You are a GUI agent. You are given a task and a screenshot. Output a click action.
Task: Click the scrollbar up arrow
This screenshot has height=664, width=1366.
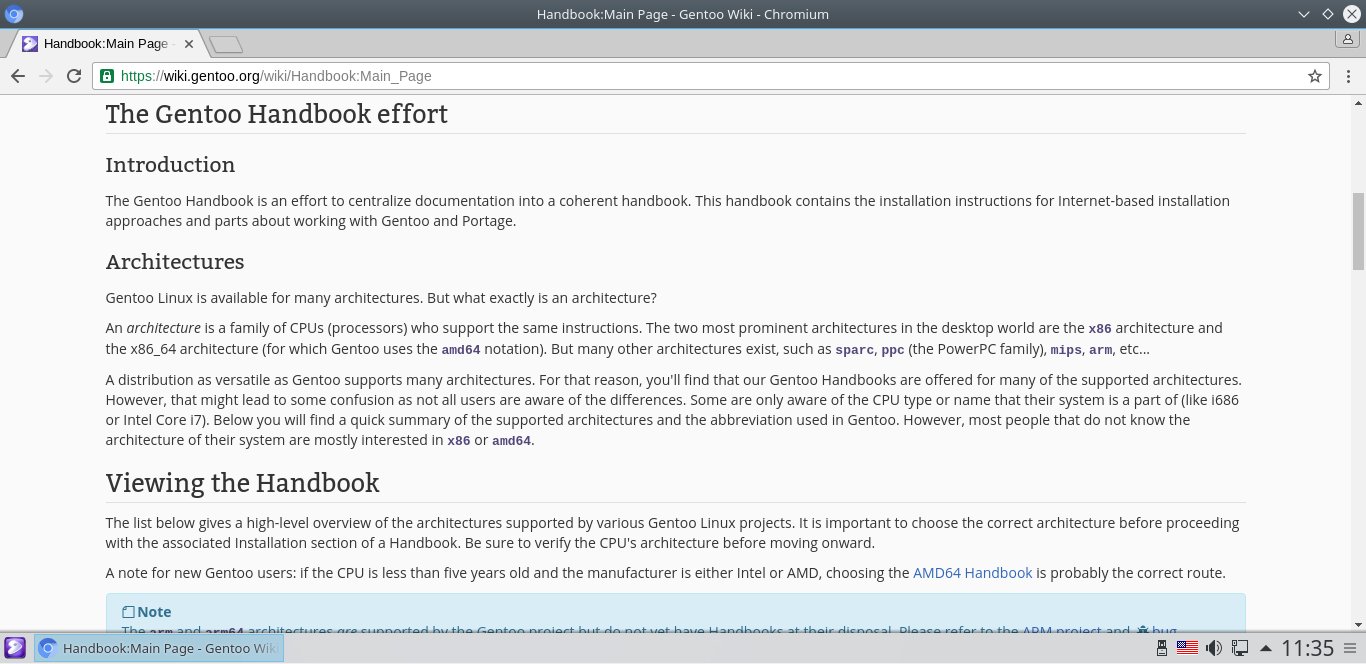click(x=1359, y=103)
